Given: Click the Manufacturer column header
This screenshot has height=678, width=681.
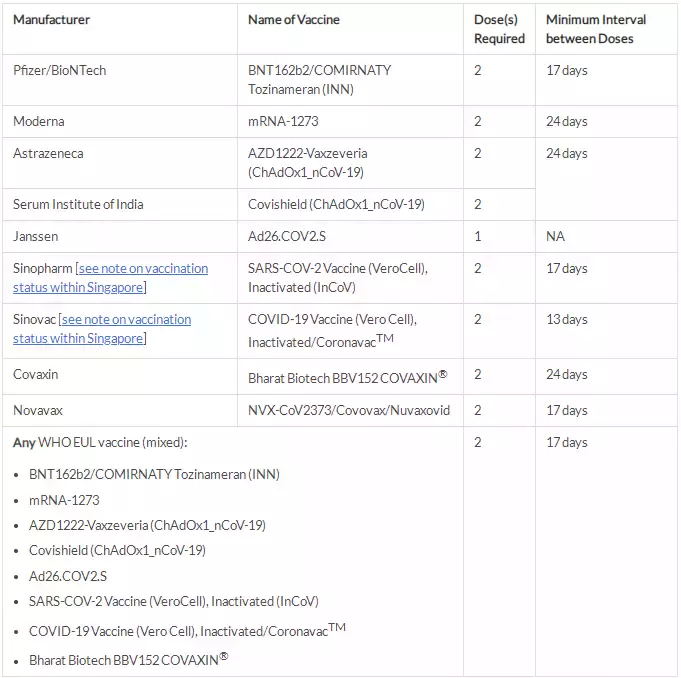Looking at the screenshot, I should (x=51, y=20).
